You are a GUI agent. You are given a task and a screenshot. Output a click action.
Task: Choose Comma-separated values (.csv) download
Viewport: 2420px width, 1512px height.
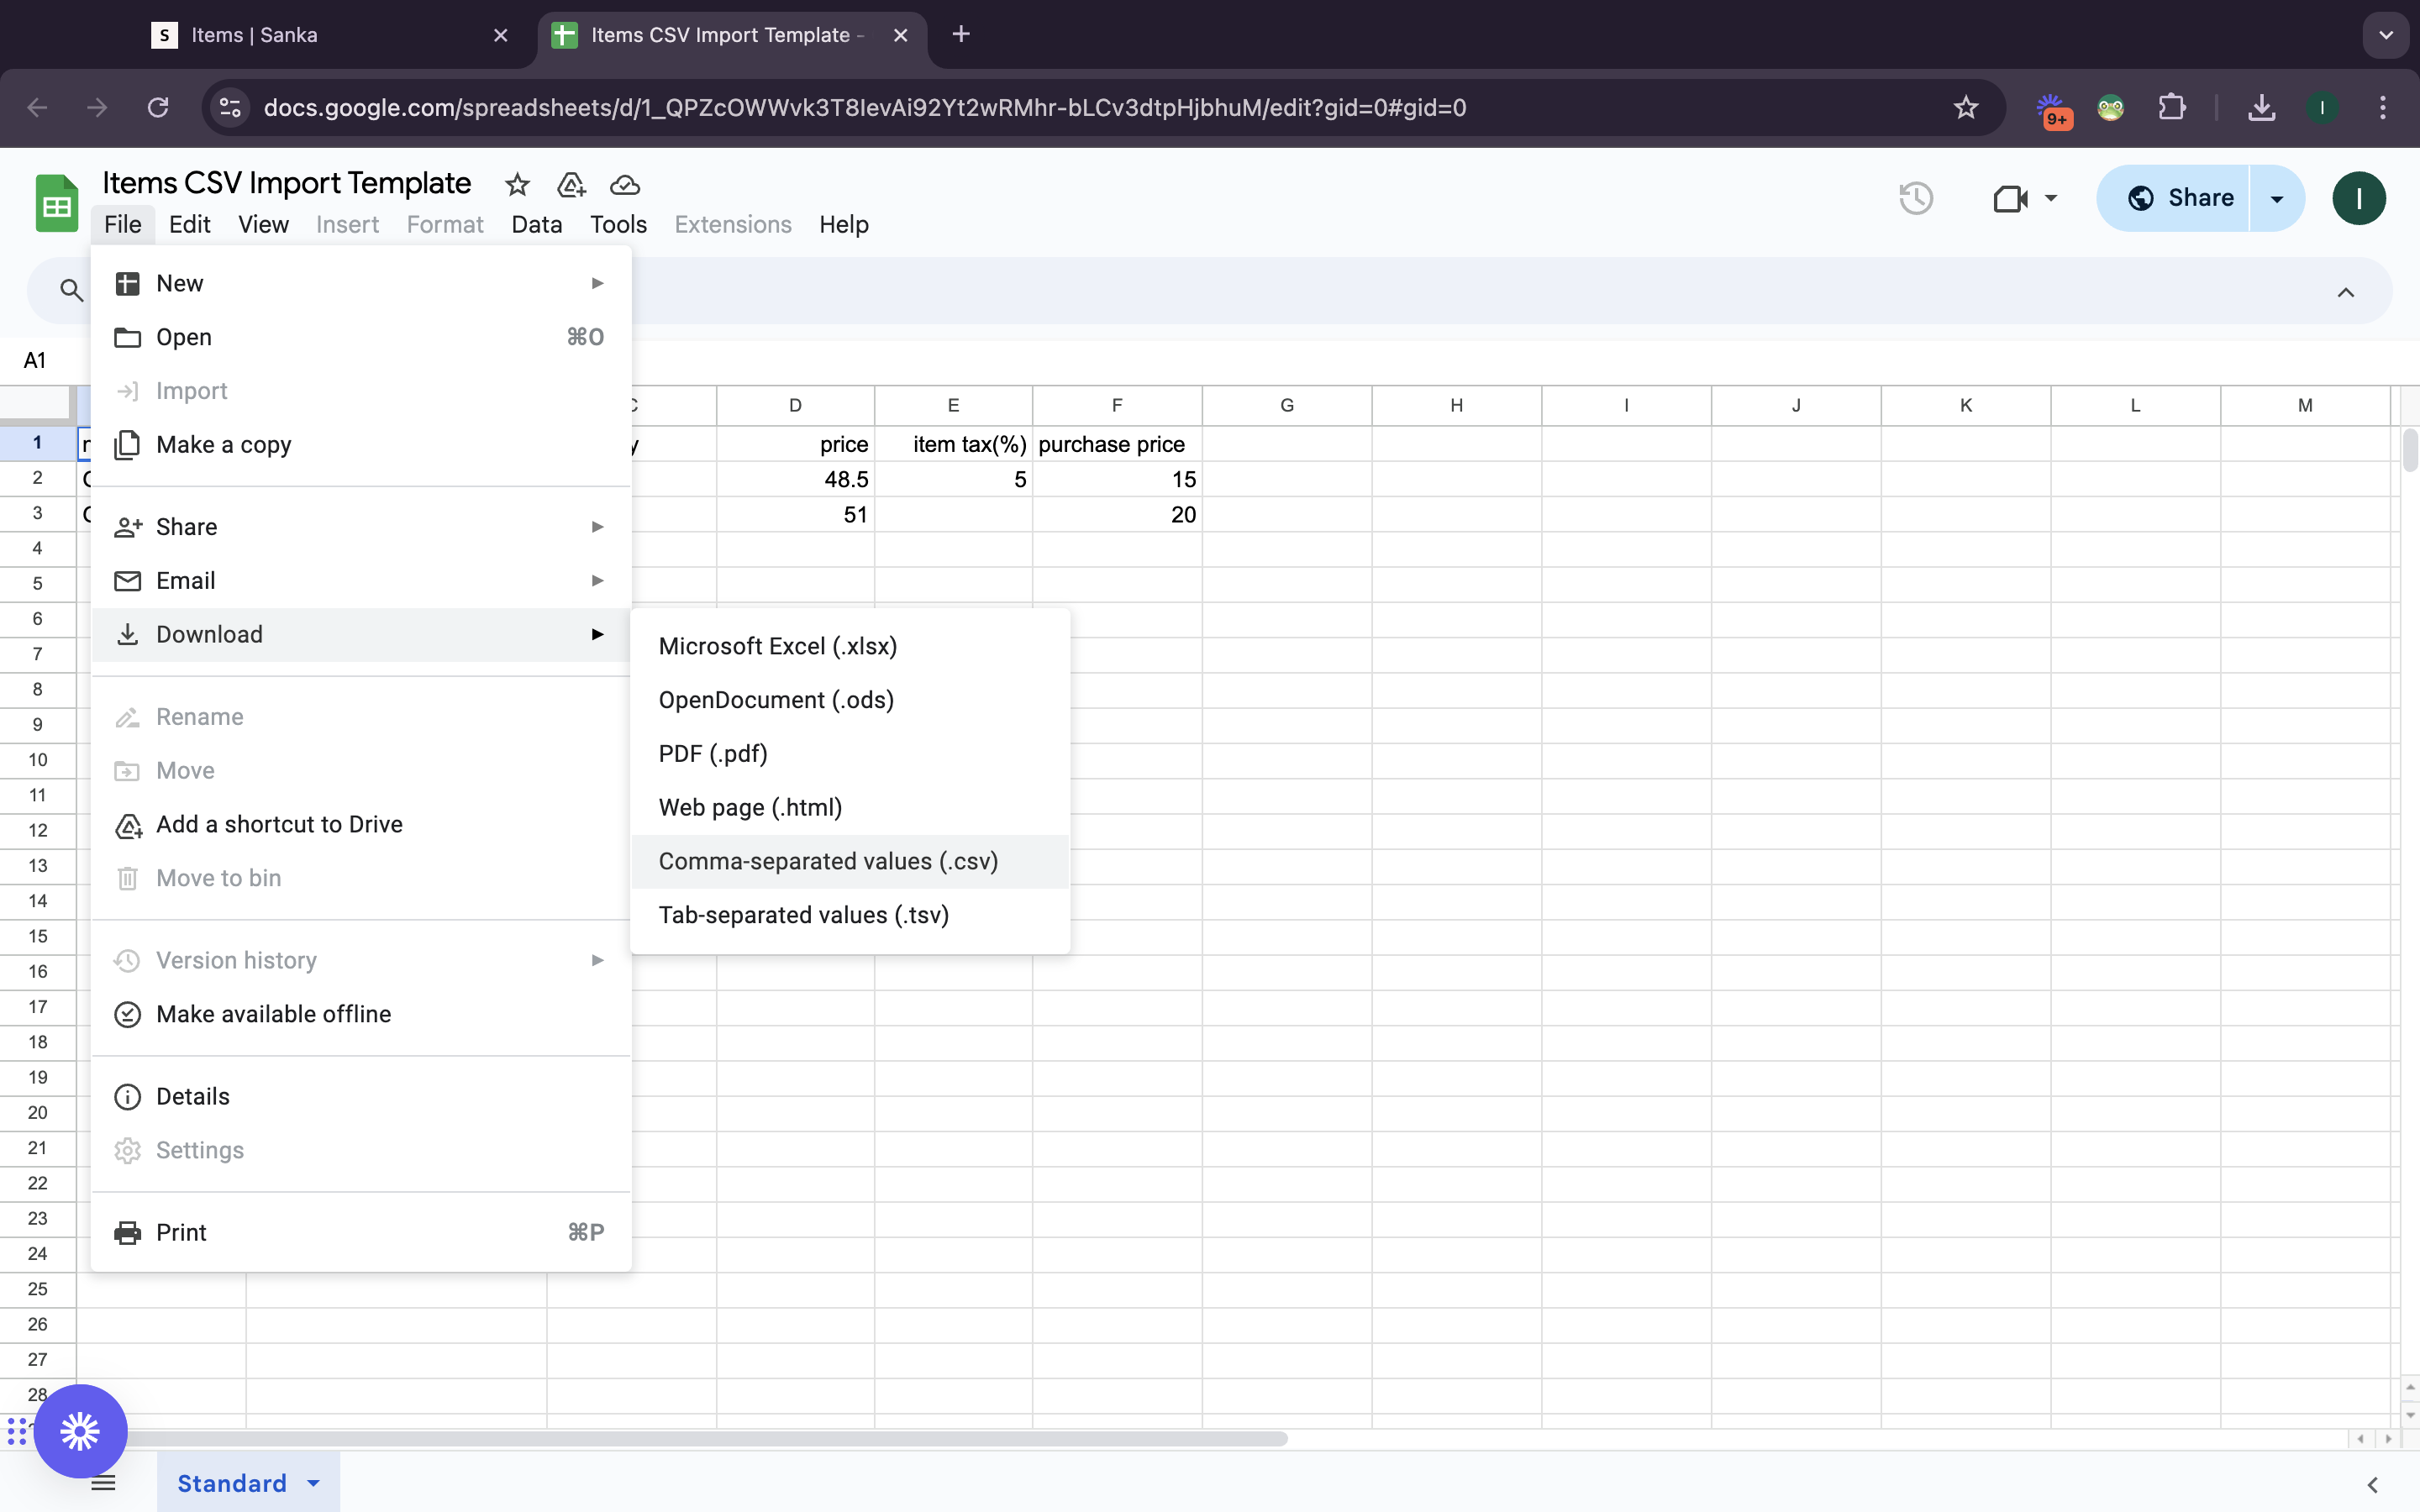(828, 861)
